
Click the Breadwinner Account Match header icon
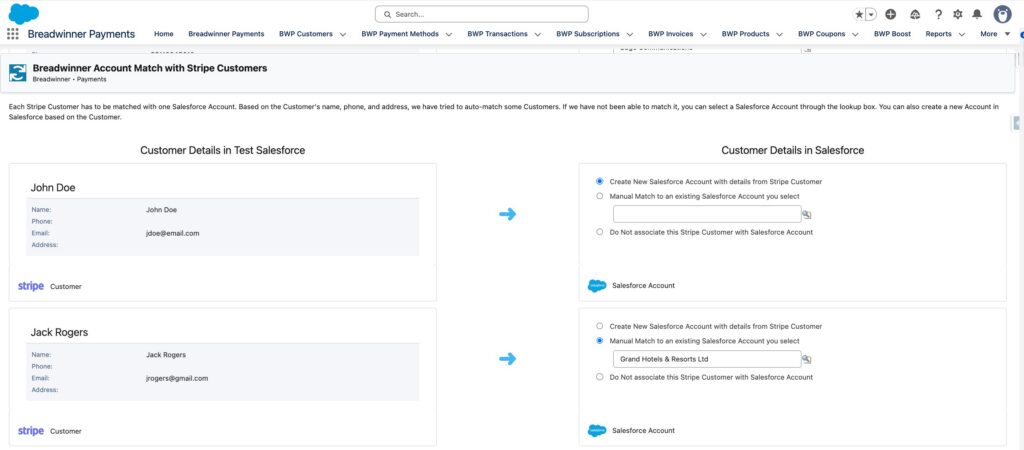(x=18, y=72)
